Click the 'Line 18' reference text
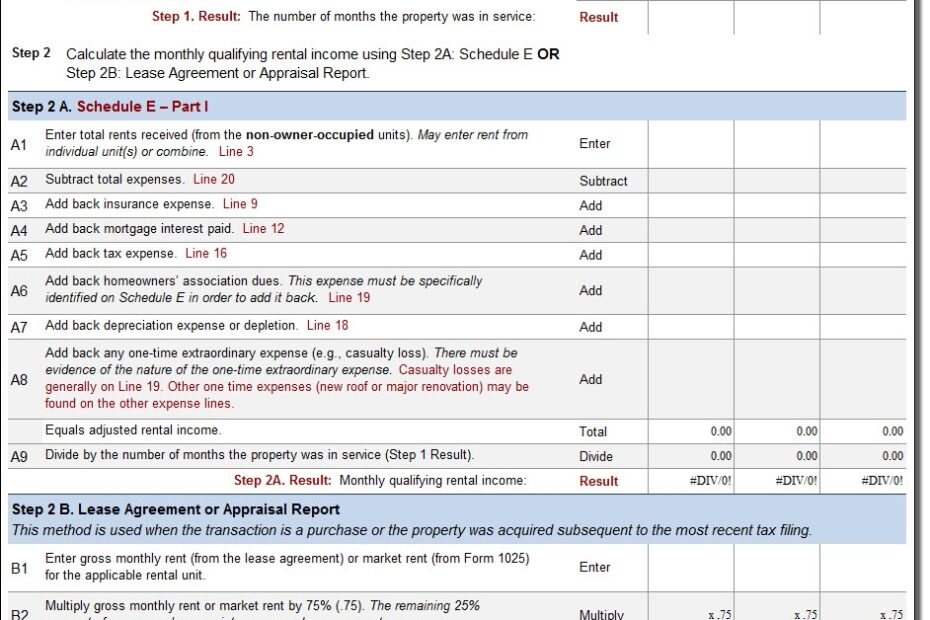The width and height of the screenshot is (930, 620). click(x=327, y=326)
